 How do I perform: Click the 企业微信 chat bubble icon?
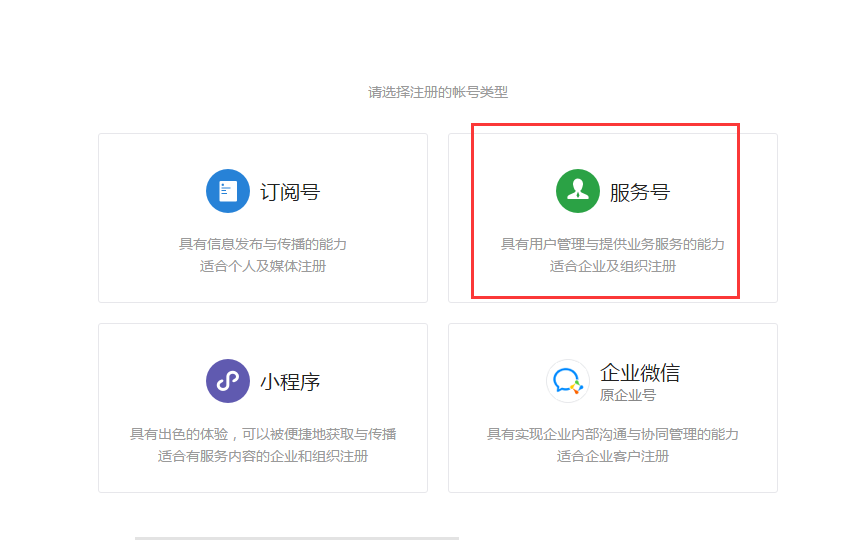click(568, 381)
